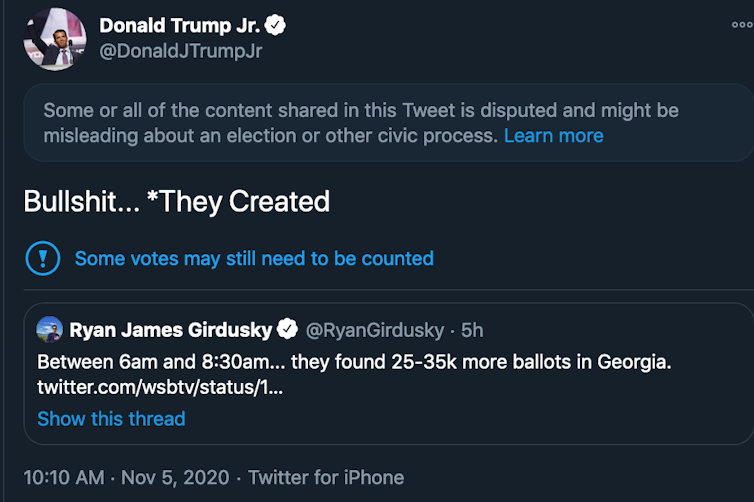This screenshot has height=502, width=754.
Task: Open the Ryan James Girdusky display name
Action: pos(171,329)
